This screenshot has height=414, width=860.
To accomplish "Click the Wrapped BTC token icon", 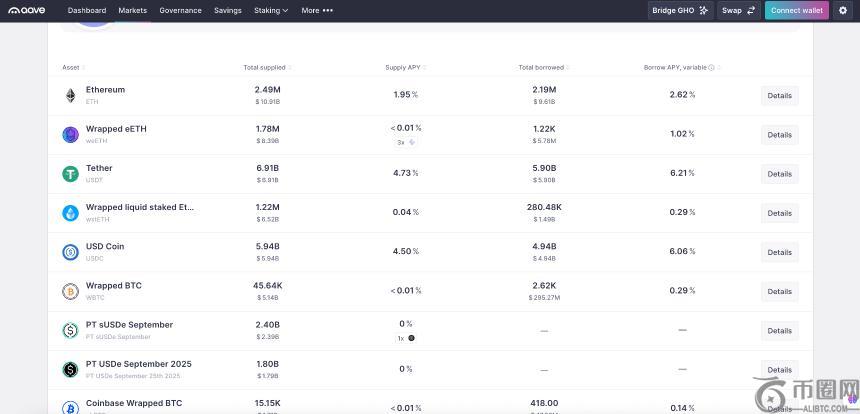I will [70, 291].
